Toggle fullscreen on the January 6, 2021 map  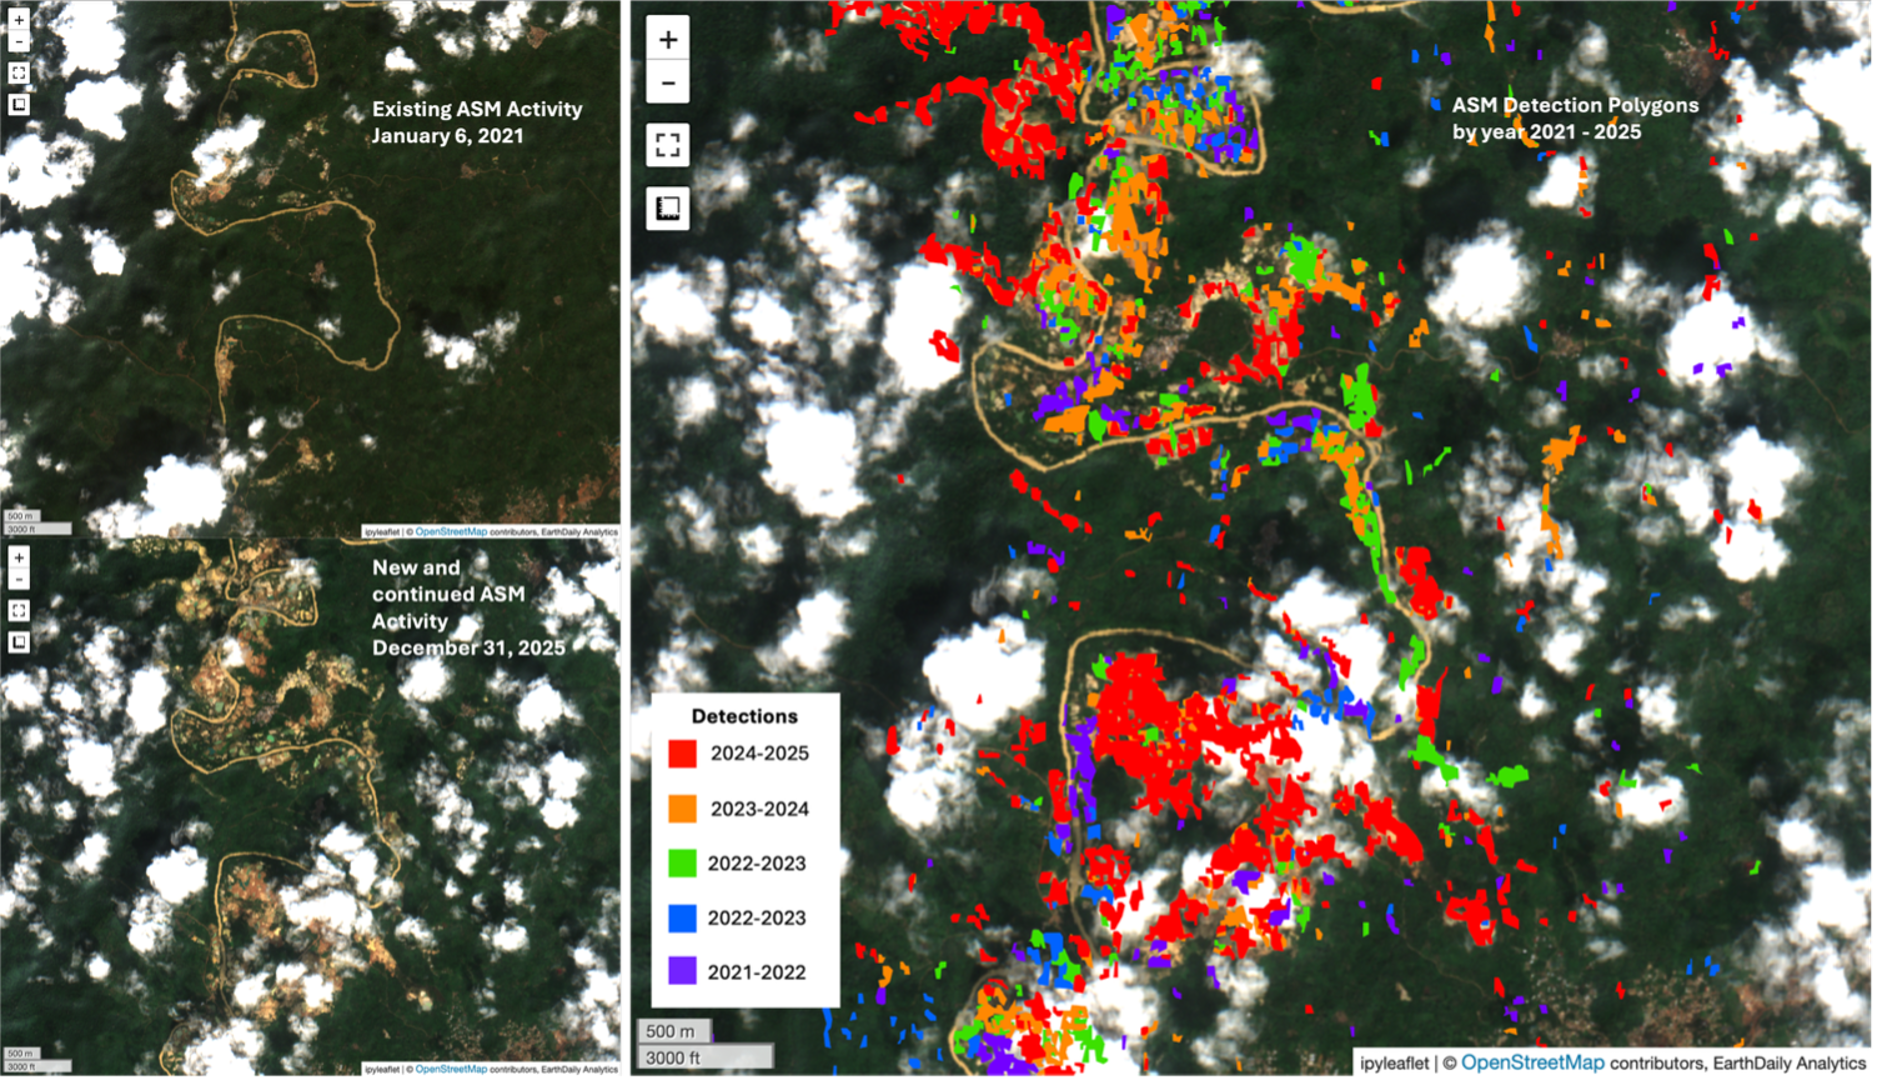[19, 73]
